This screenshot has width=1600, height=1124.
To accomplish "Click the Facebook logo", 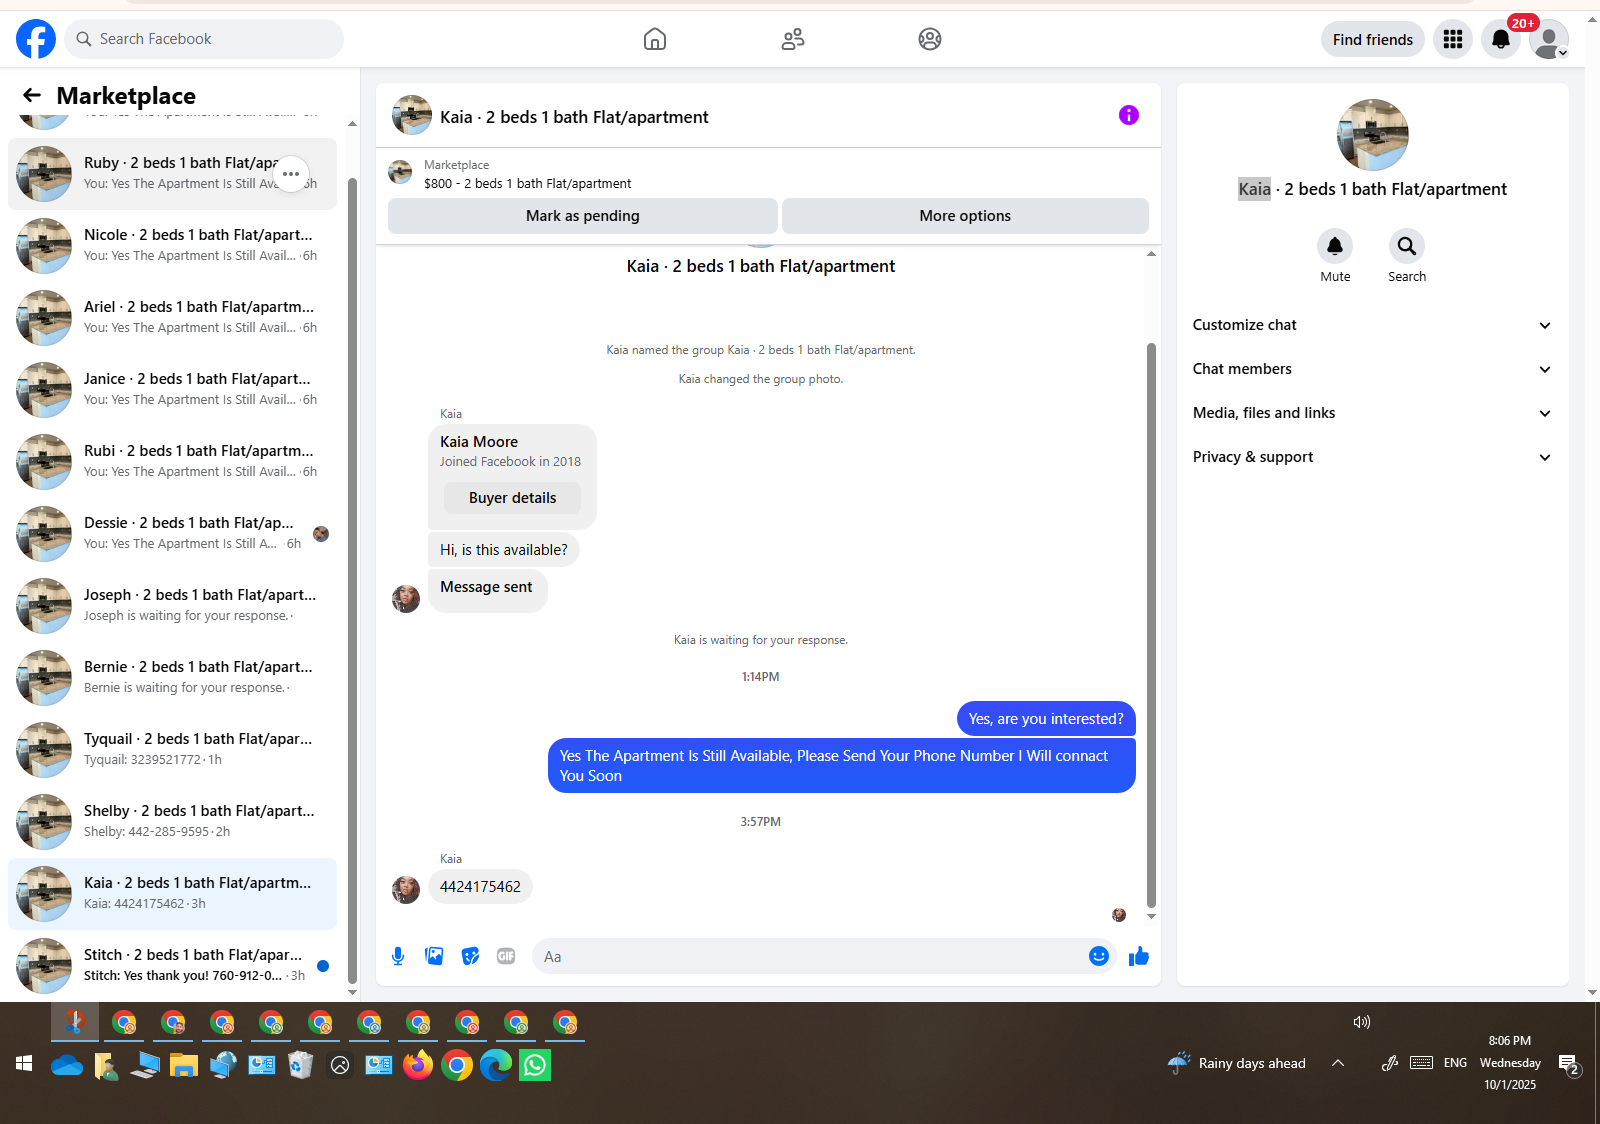I will (36, 39).
